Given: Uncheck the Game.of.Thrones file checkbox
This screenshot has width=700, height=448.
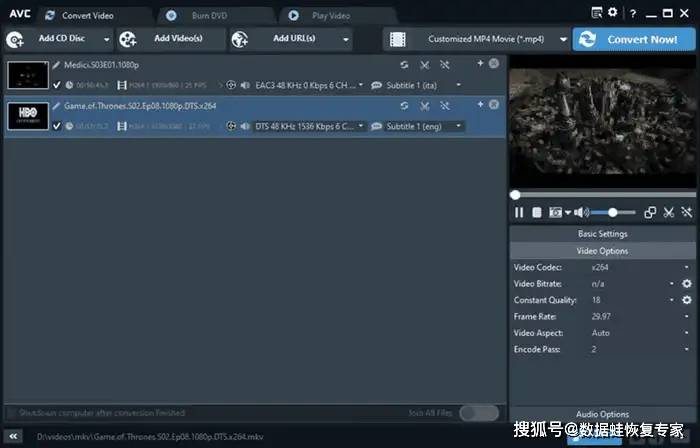Looking at the screenshot, I should 57,126.
